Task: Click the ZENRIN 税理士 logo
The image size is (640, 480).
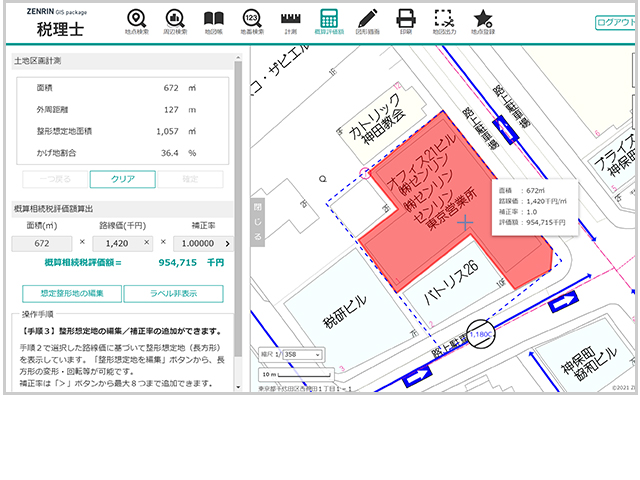Action: (58, 23)
